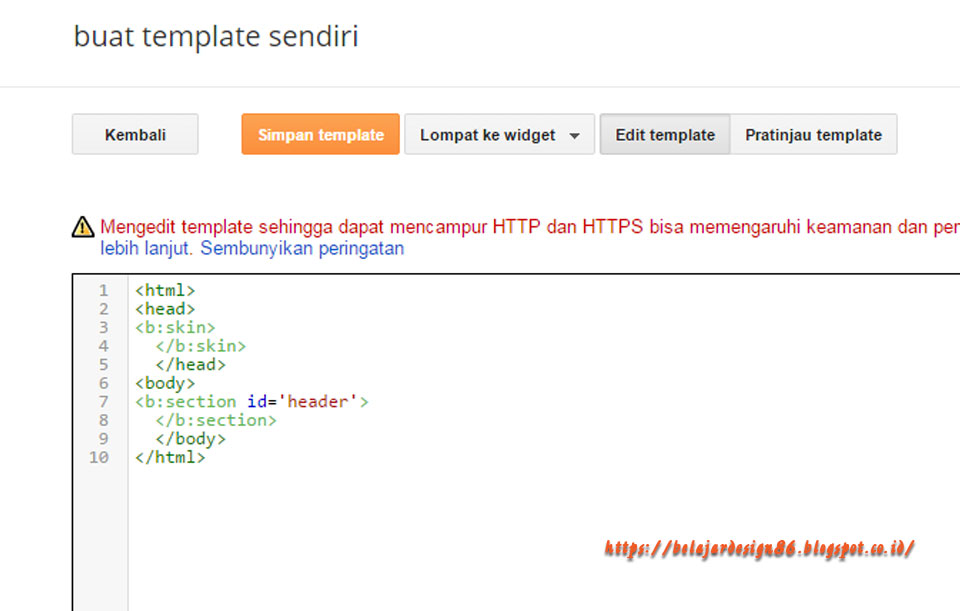The height and width of the screenshot is (611, 960).
Task: Click the </b:section> closing tag
Action: tap(216, 420)
